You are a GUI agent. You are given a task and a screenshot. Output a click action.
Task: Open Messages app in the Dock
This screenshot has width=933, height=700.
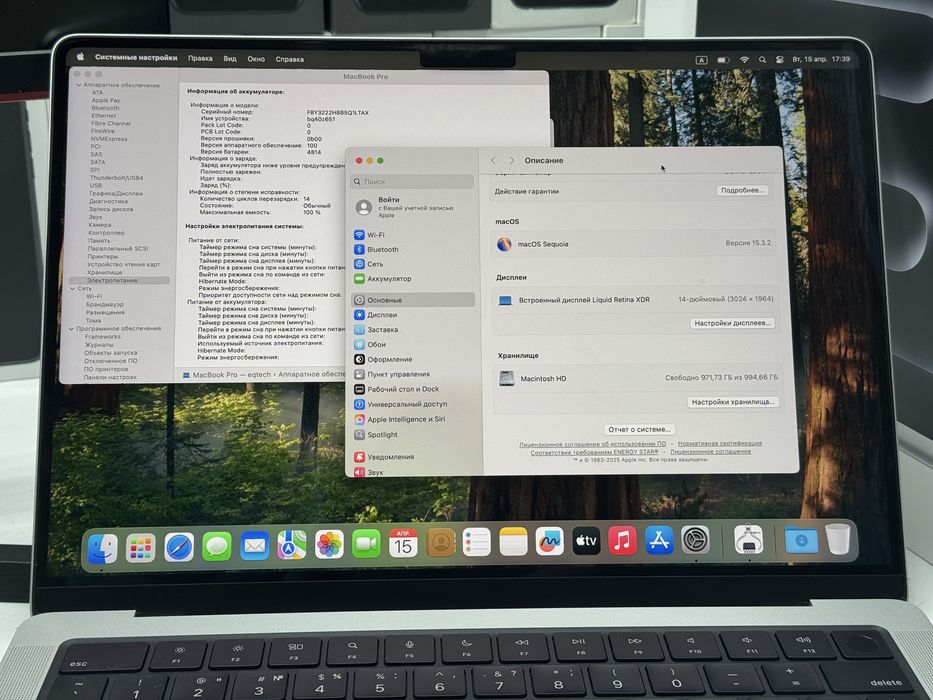(x=217, y=546)
